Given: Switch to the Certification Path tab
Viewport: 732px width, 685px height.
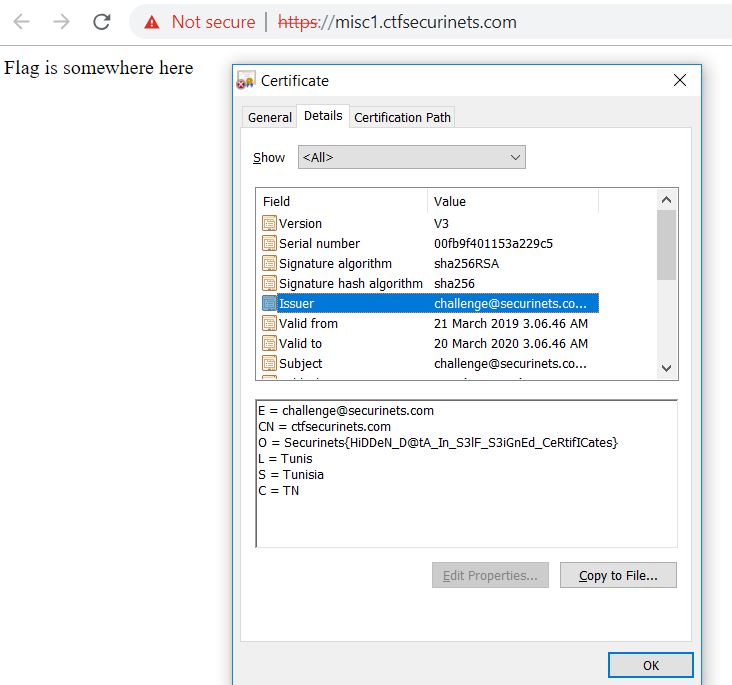Looking at the screenshot, I should tap(402, 117).
